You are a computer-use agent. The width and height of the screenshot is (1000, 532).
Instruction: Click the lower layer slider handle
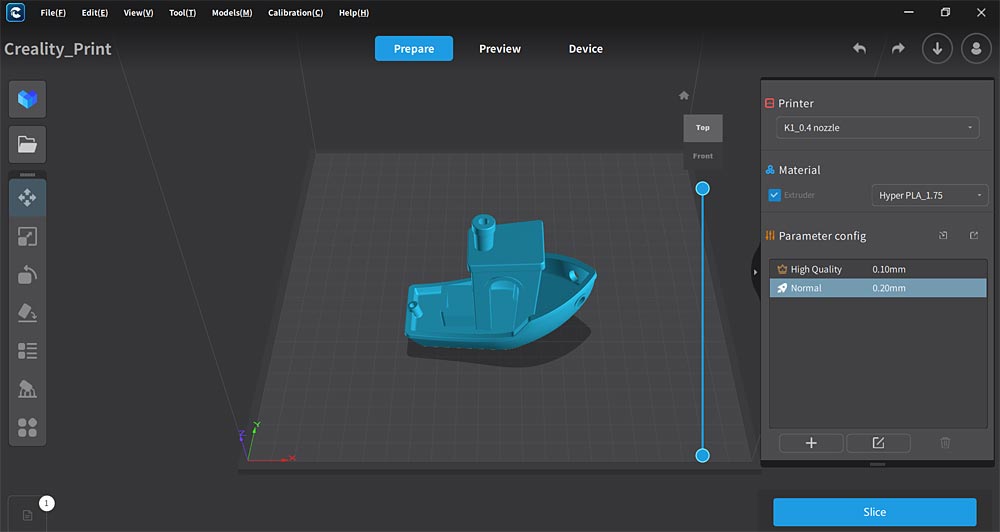pos(702,455)
